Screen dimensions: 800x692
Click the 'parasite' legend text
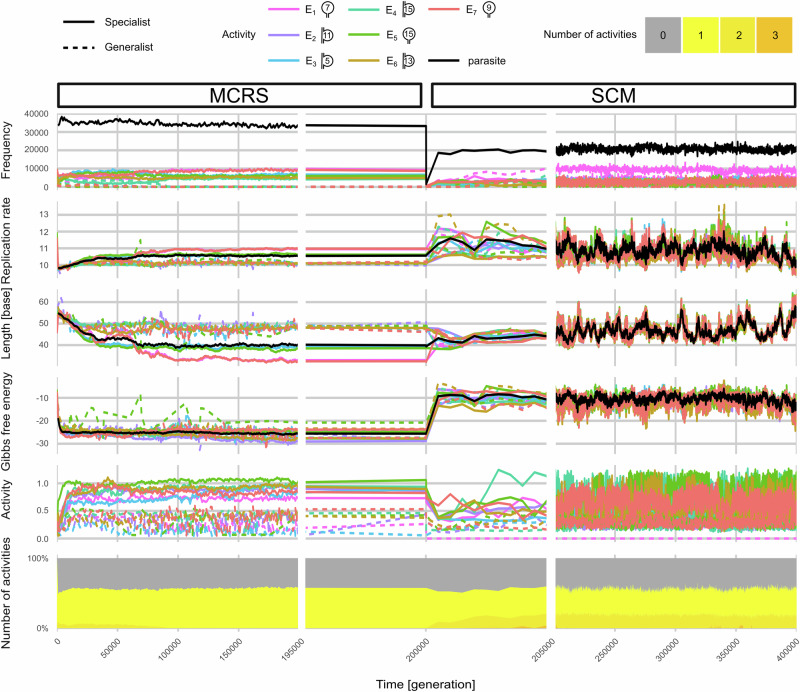pos(487,61)
